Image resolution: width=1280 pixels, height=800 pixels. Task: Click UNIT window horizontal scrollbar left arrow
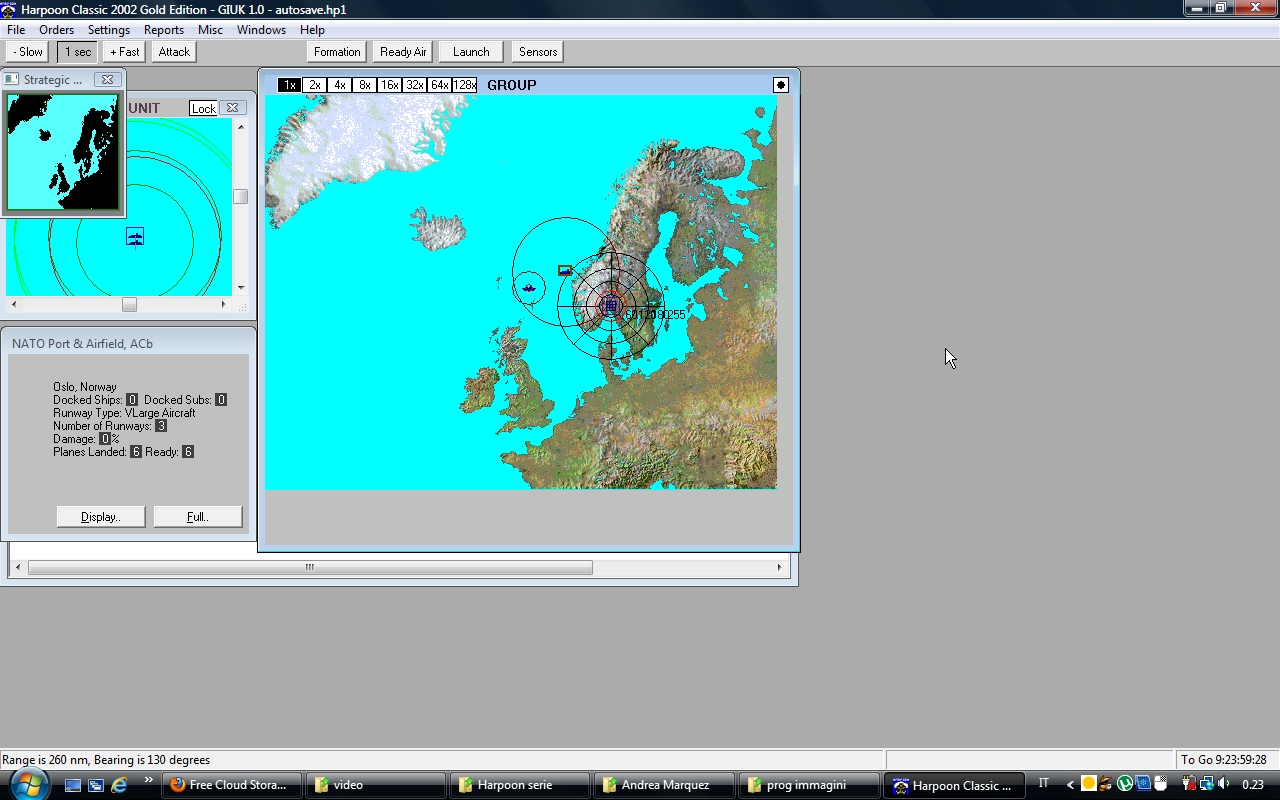13,304
